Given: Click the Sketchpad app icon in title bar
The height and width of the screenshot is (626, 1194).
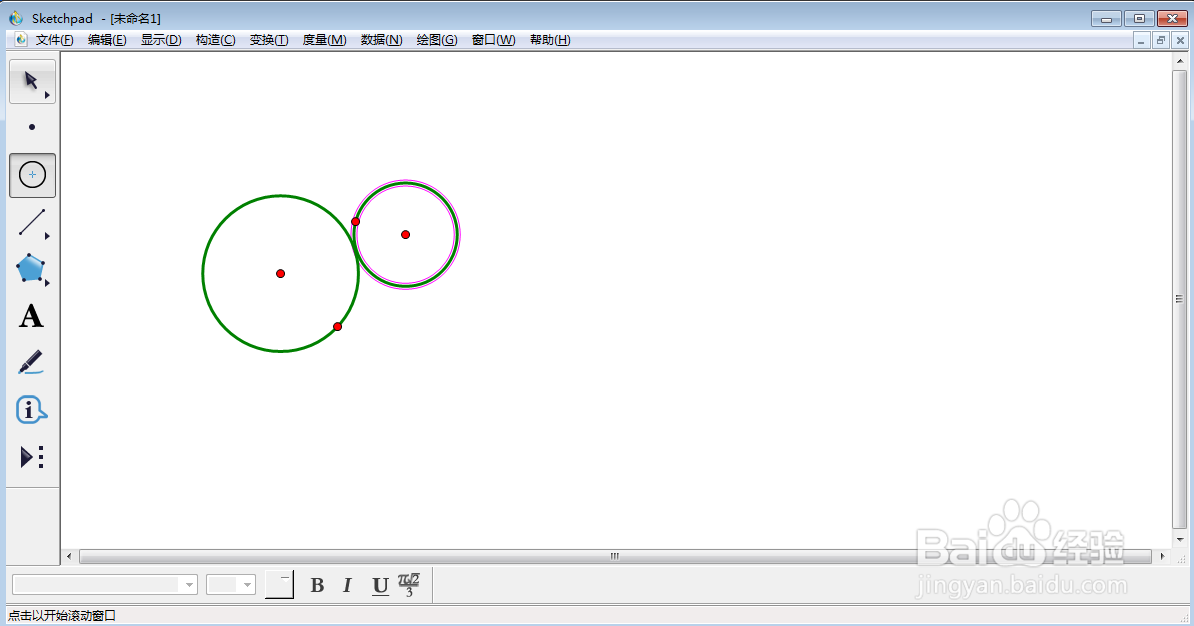Looking at the screenshot, I should [x=16, y=18].
